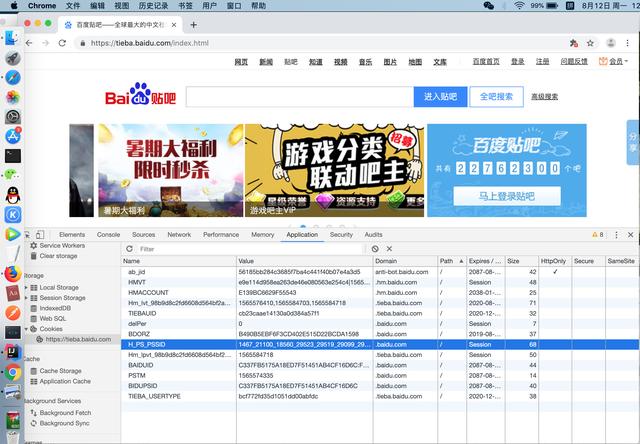Image resolution: width=640 pixels, height=444 pixels.
Task: Open Photos app from the Dock
Action: pyautogui.click(x=13, y=97)
